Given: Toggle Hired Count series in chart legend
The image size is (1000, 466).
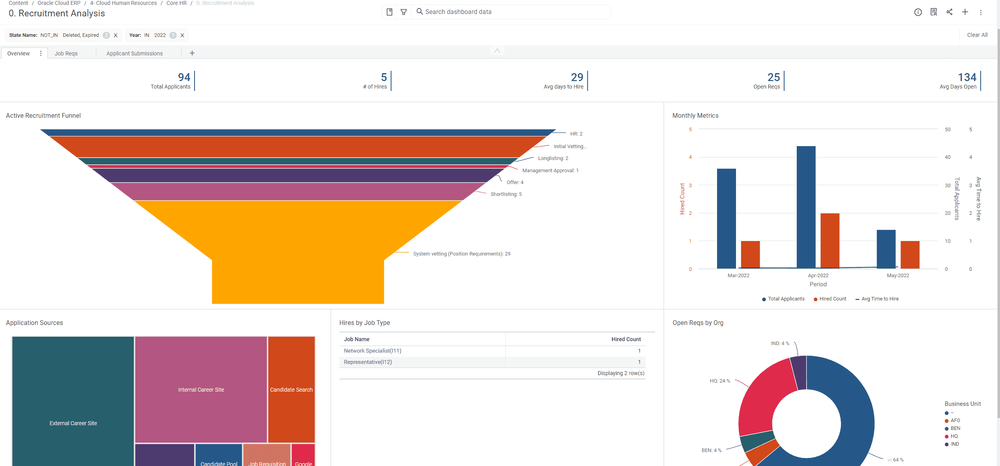Looking at the screenshot, I should tap(830, 298).
